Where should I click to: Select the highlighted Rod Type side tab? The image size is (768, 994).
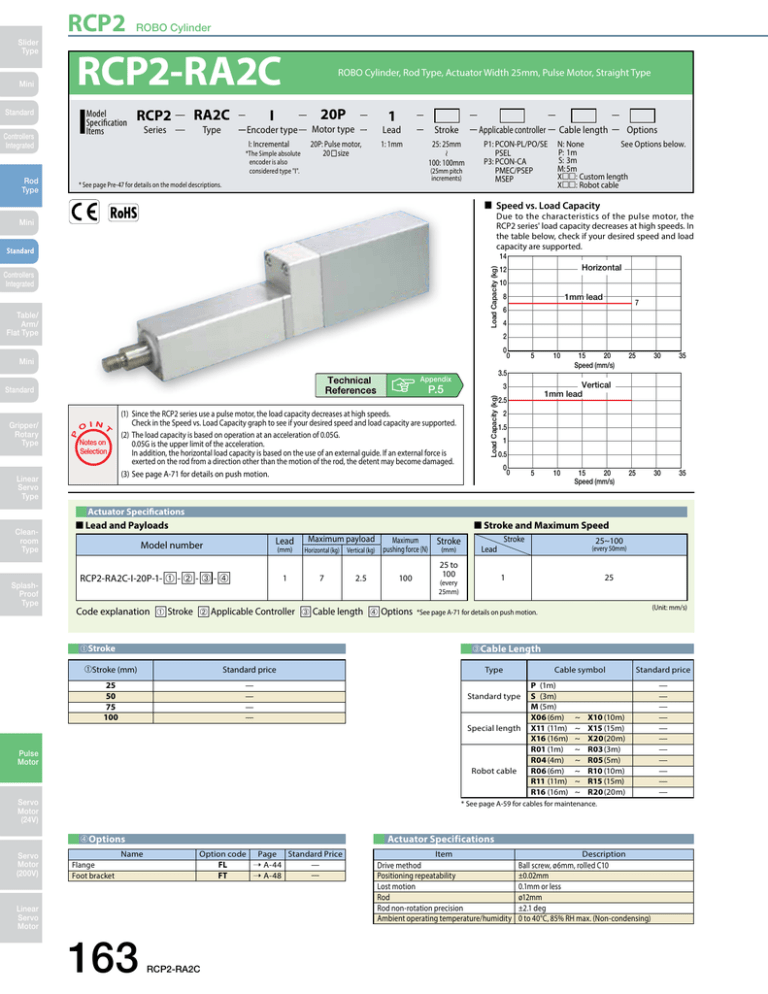tap(21, 185)
